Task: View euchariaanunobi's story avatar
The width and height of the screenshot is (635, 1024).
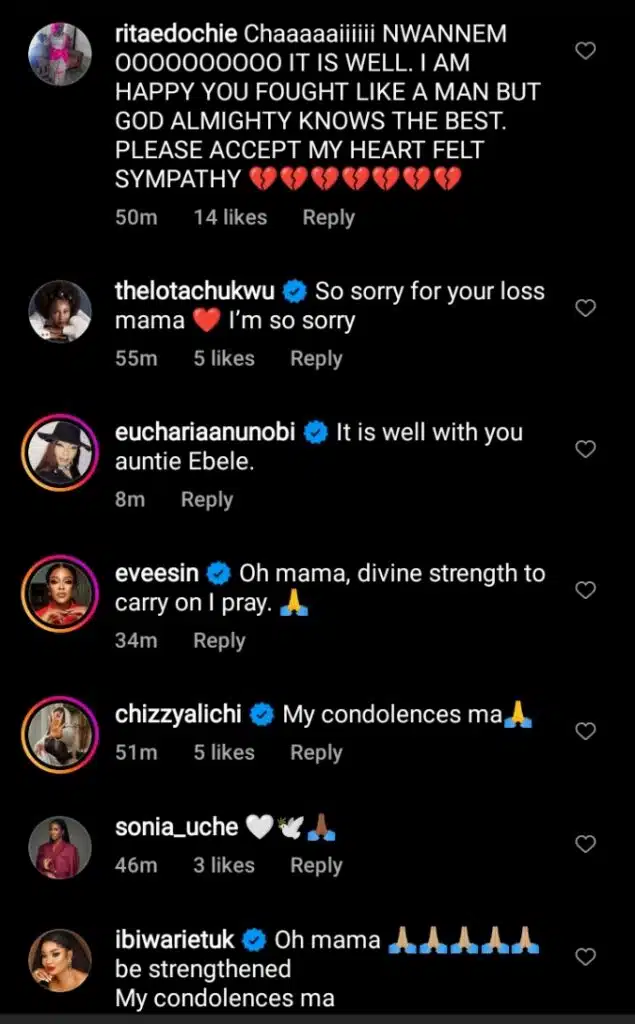Action: tap(60, 453)
